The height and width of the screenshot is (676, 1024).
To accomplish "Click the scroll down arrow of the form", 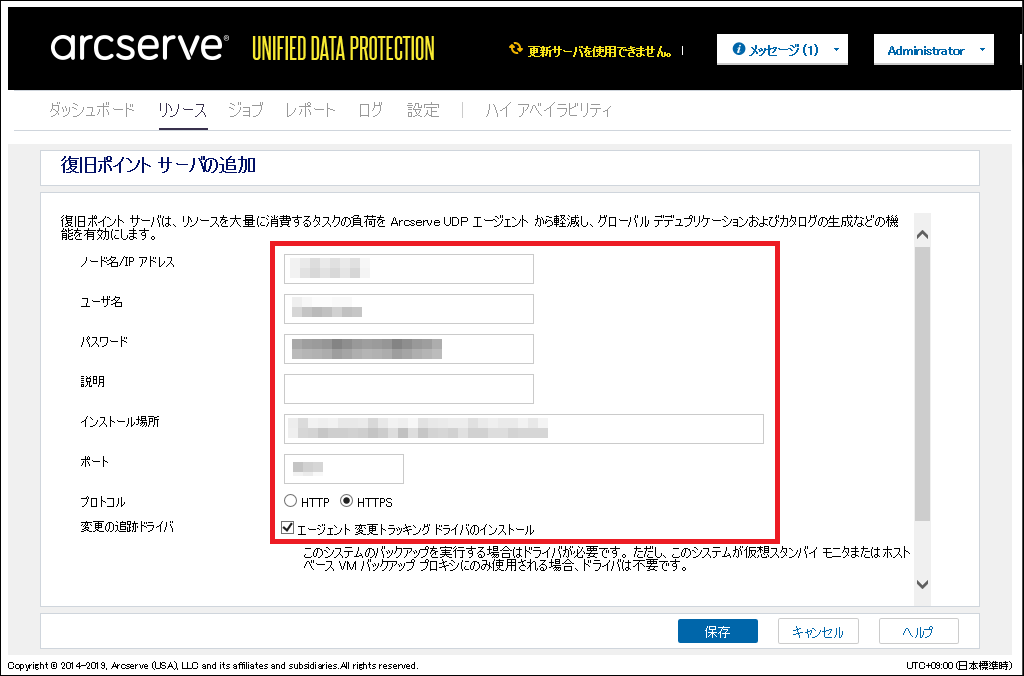I will click(x=922, y=584).
